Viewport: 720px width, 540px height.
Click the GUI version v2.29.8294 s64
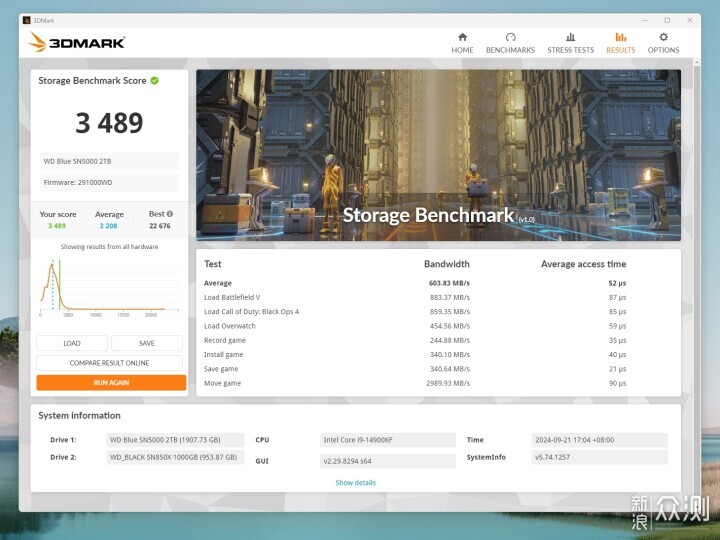(x=388, y=461)
